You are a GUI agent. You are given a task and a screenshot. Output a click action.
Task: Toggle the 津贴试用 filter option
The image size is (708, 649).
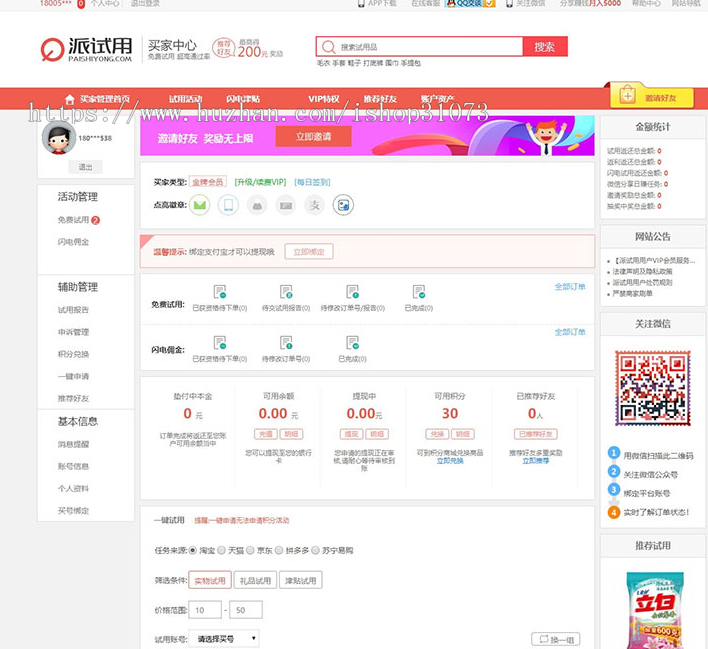tap(301, 580)
